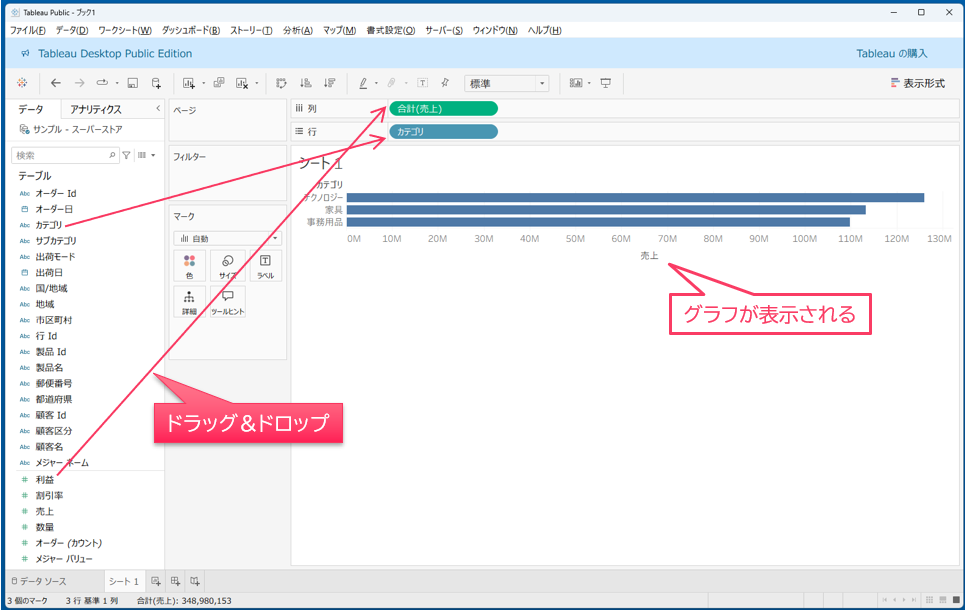Sort bars descending with toolbar icon
This screenshot has width=965, height=610.
click(330, 84)
